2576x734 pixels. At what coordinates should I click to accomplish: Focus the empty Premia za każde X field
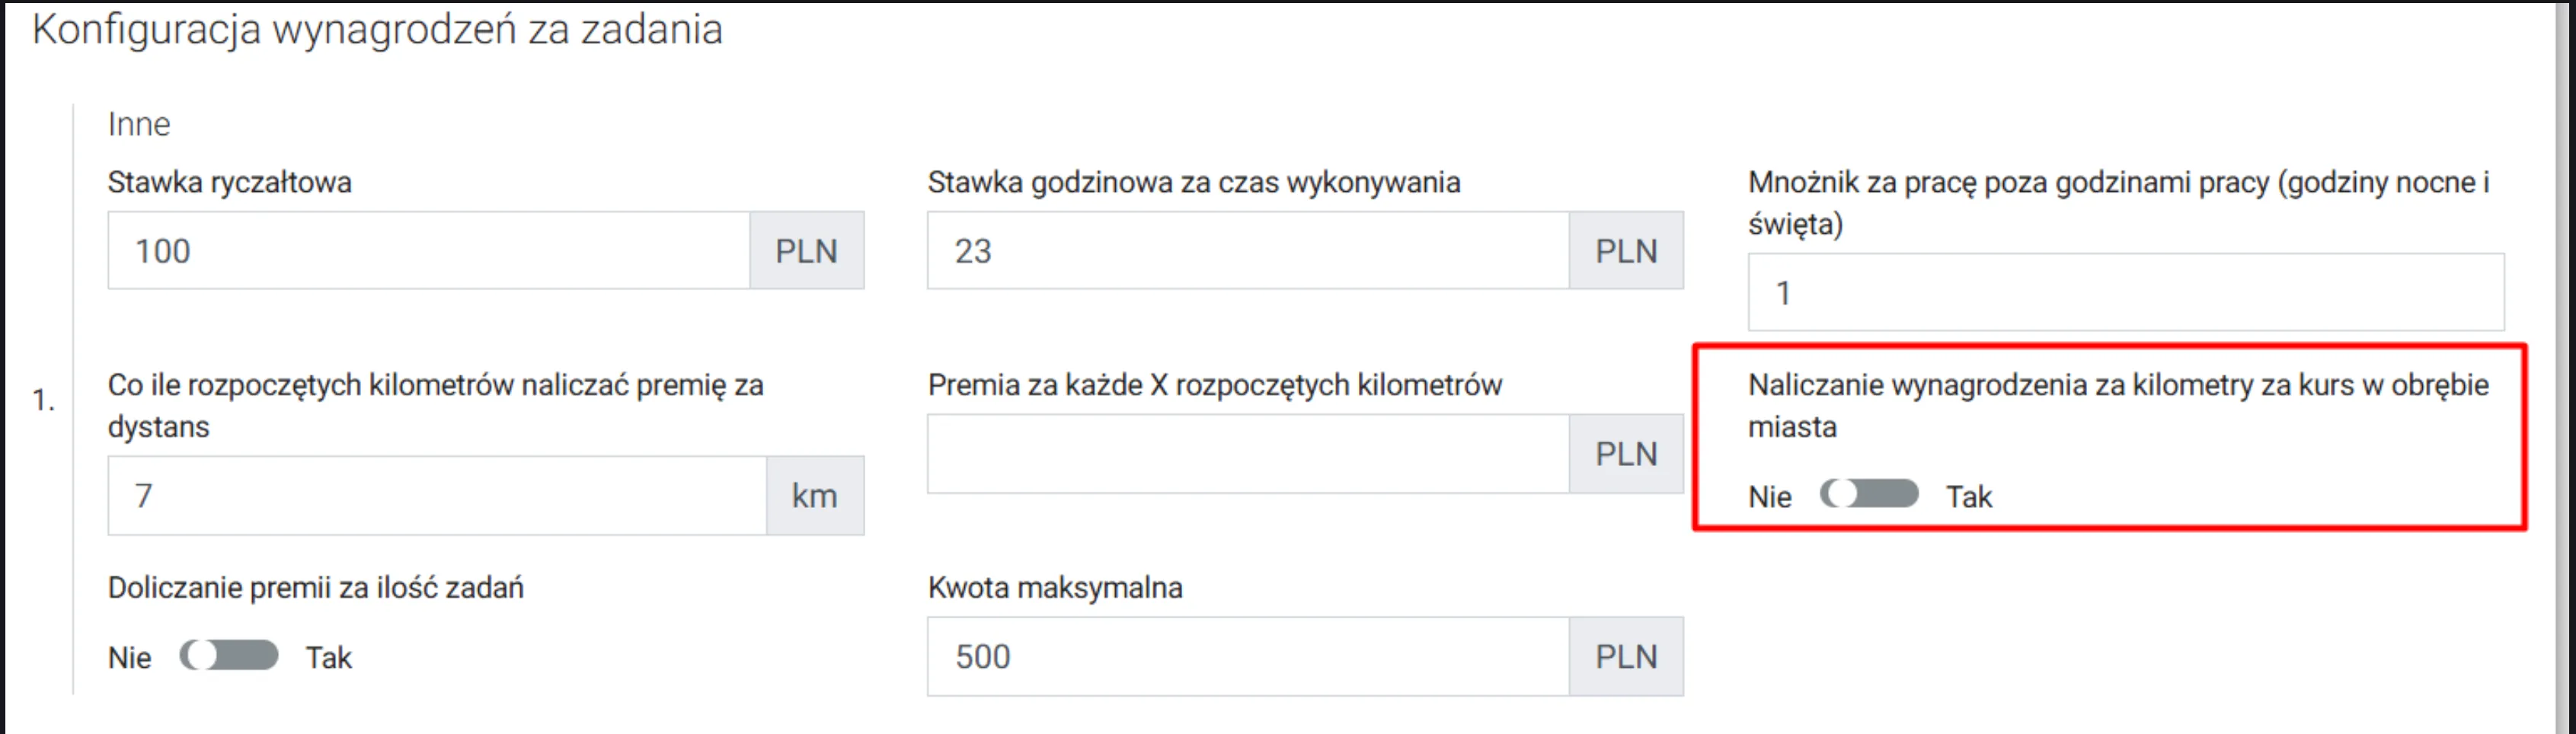1247,454
